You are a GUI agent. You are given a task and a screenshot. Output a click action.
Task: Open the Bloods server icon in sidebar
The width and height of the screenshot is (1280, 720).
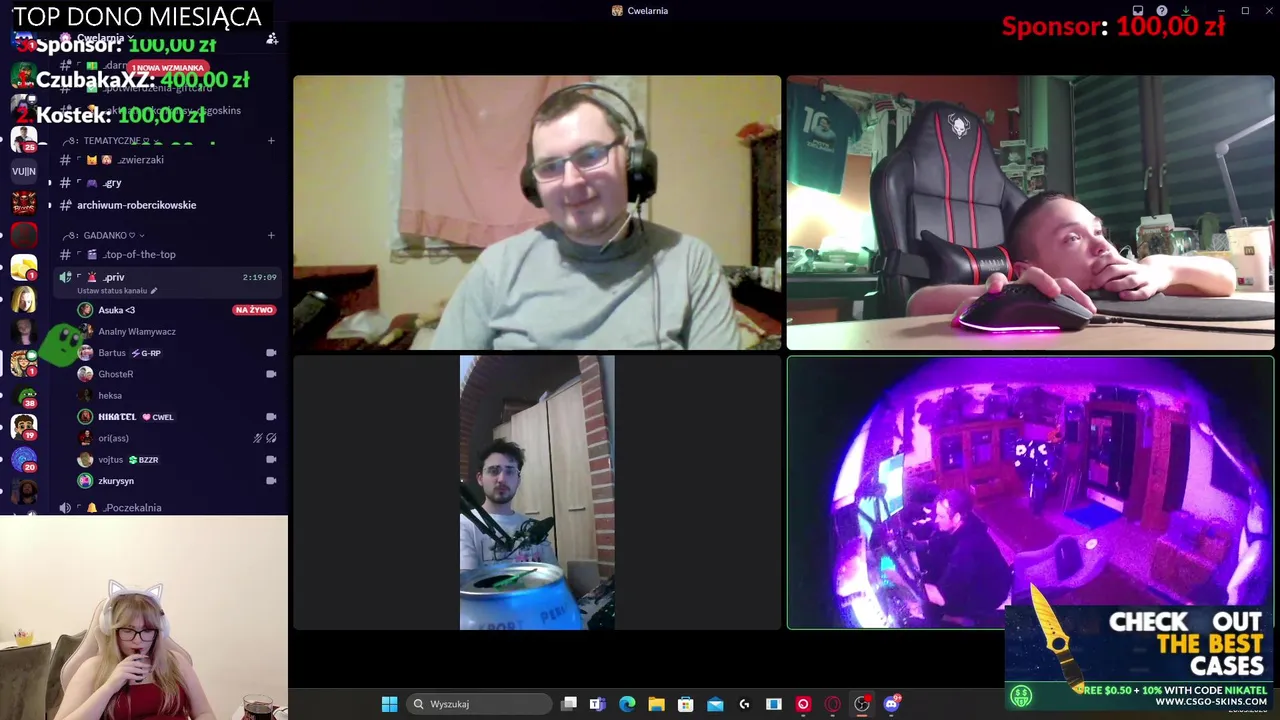coord(24,203)
